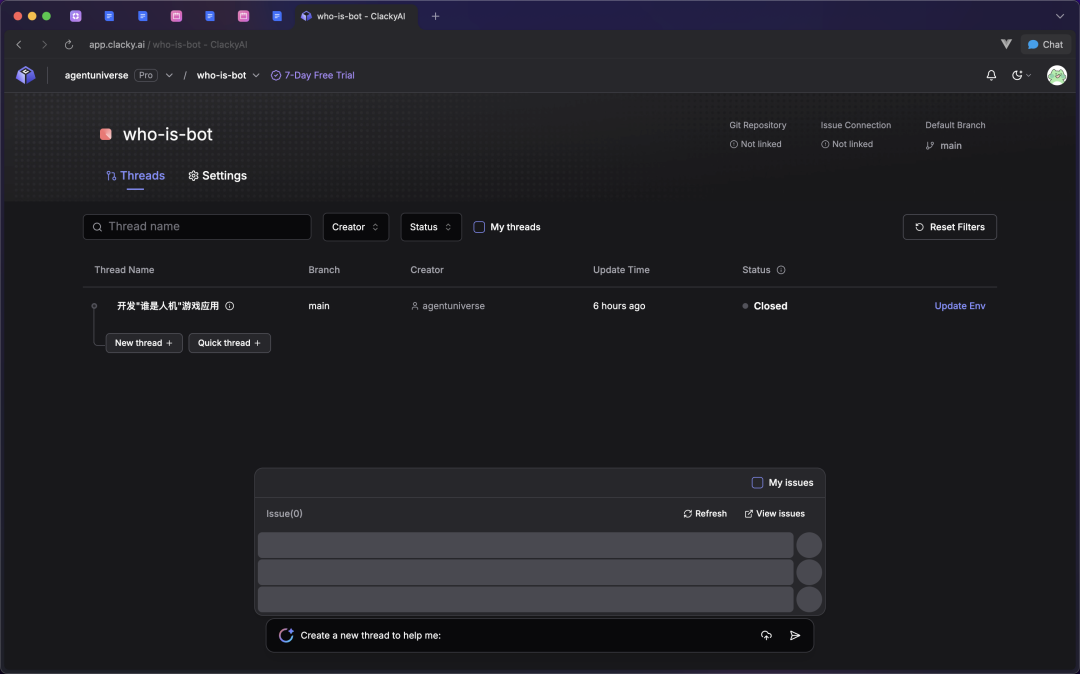Toggle the dark mode theme switcher
This screenshot has width=1080, height=674.
[x=1021, y=75]
